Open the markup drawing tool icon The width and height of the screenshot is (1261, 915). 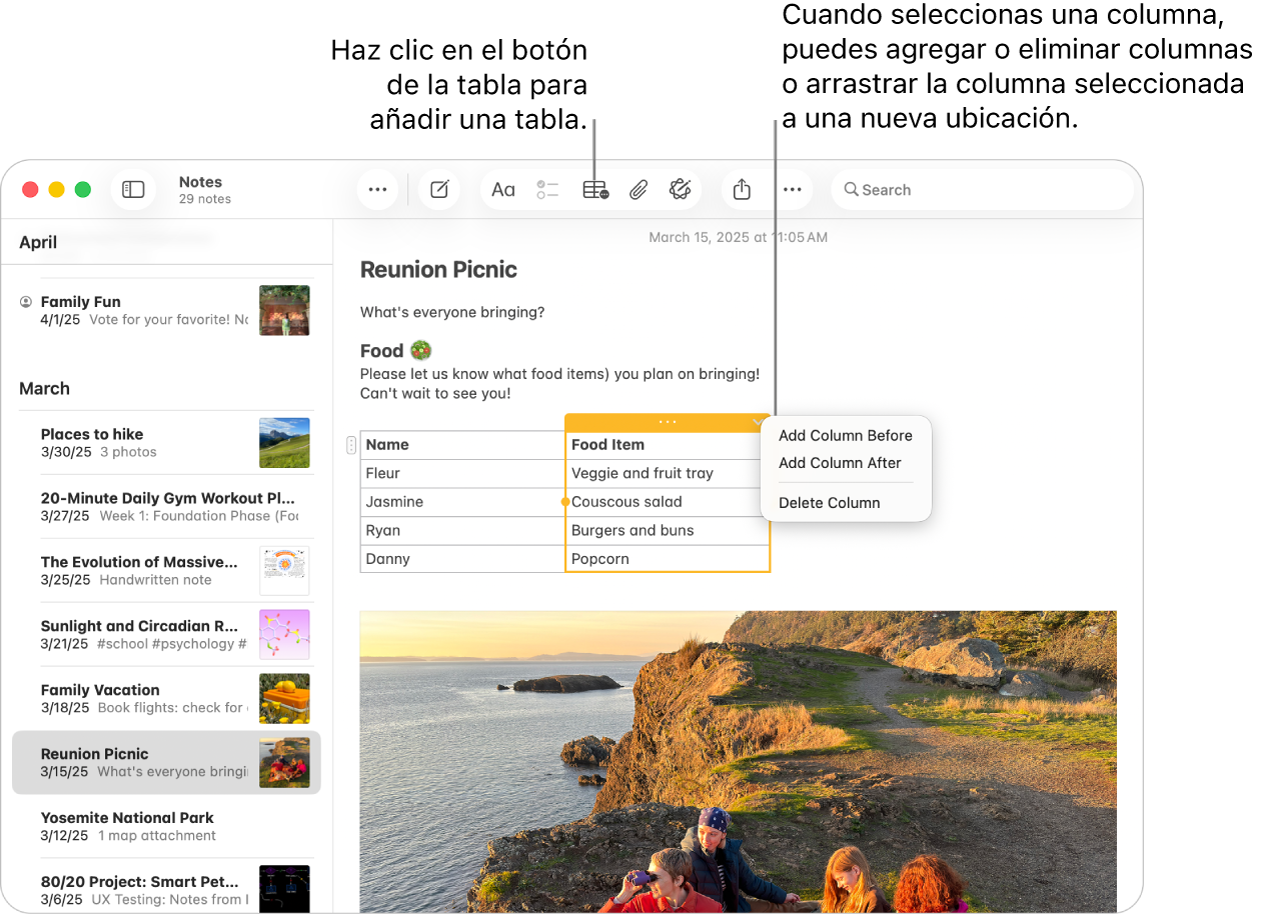click(x=680, y=189)
